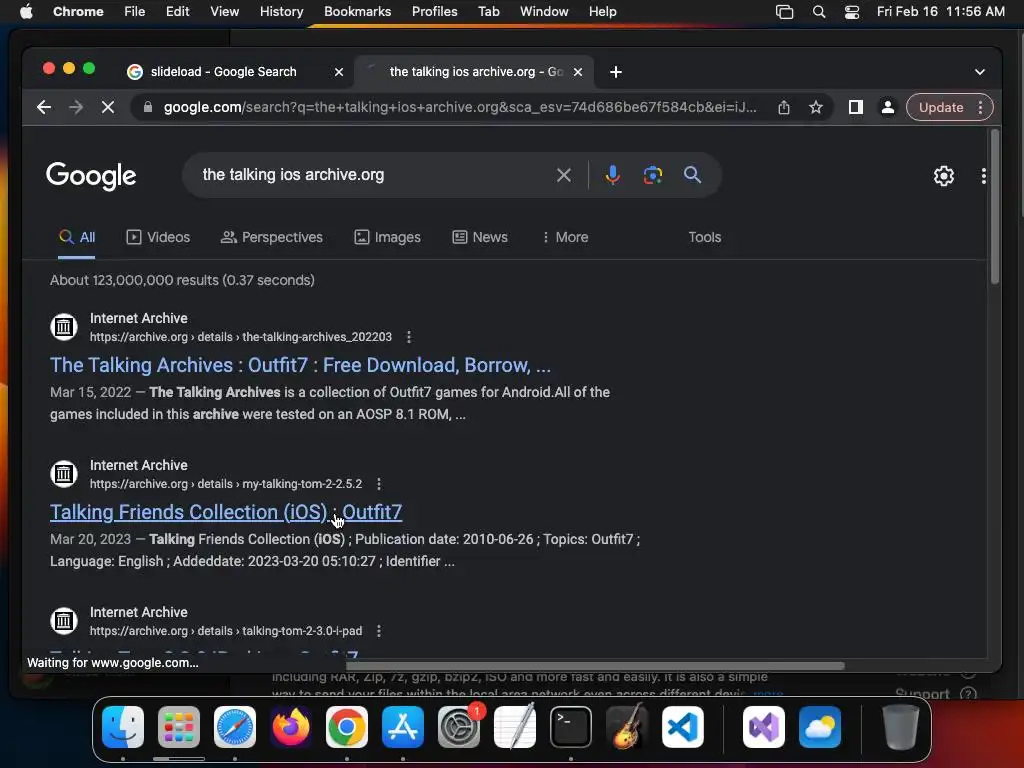
Task: Switch to Images results tab
Action: [x=387, y=237]
